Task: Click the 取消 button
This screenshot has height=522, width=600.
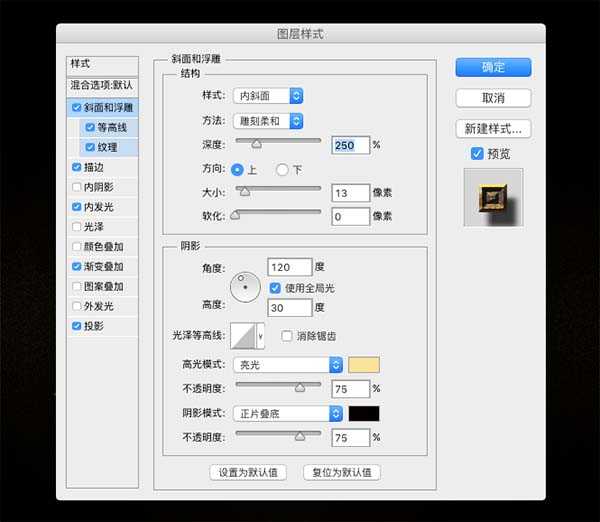Action: tap(493, 98)
